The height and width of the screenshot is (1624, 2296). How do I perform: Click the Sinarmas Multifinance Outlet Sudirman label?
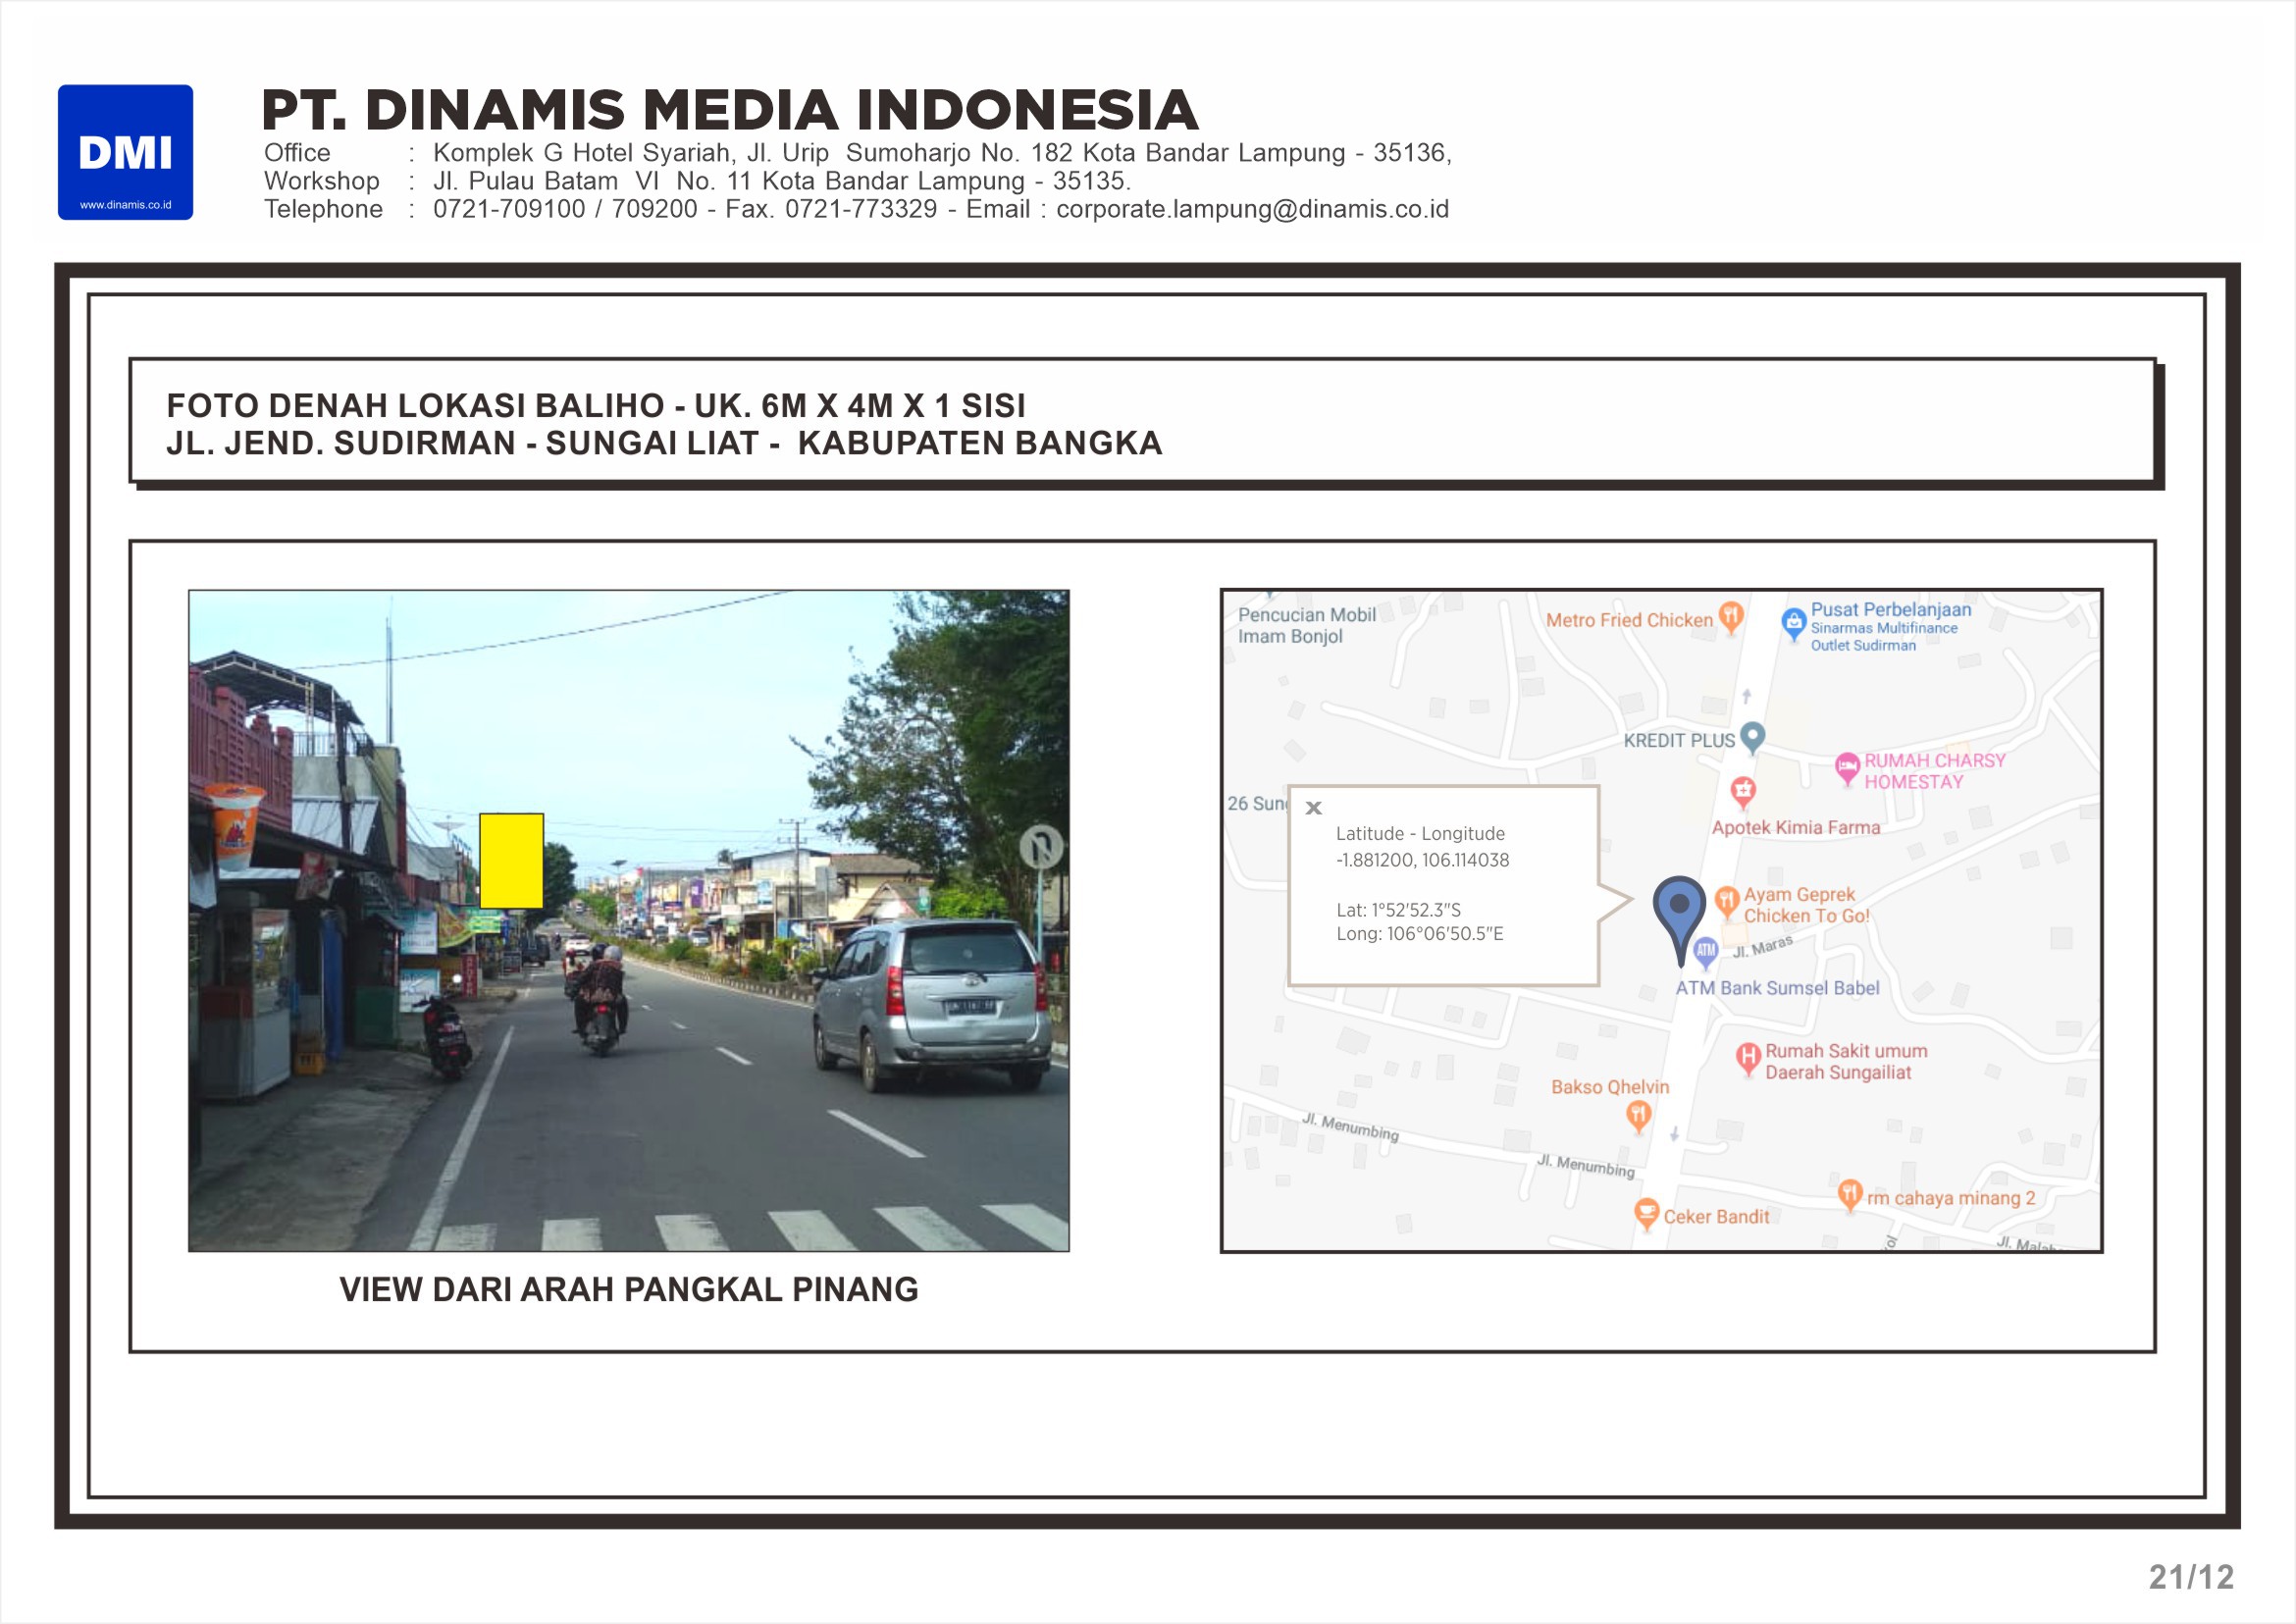point(1884,637)
